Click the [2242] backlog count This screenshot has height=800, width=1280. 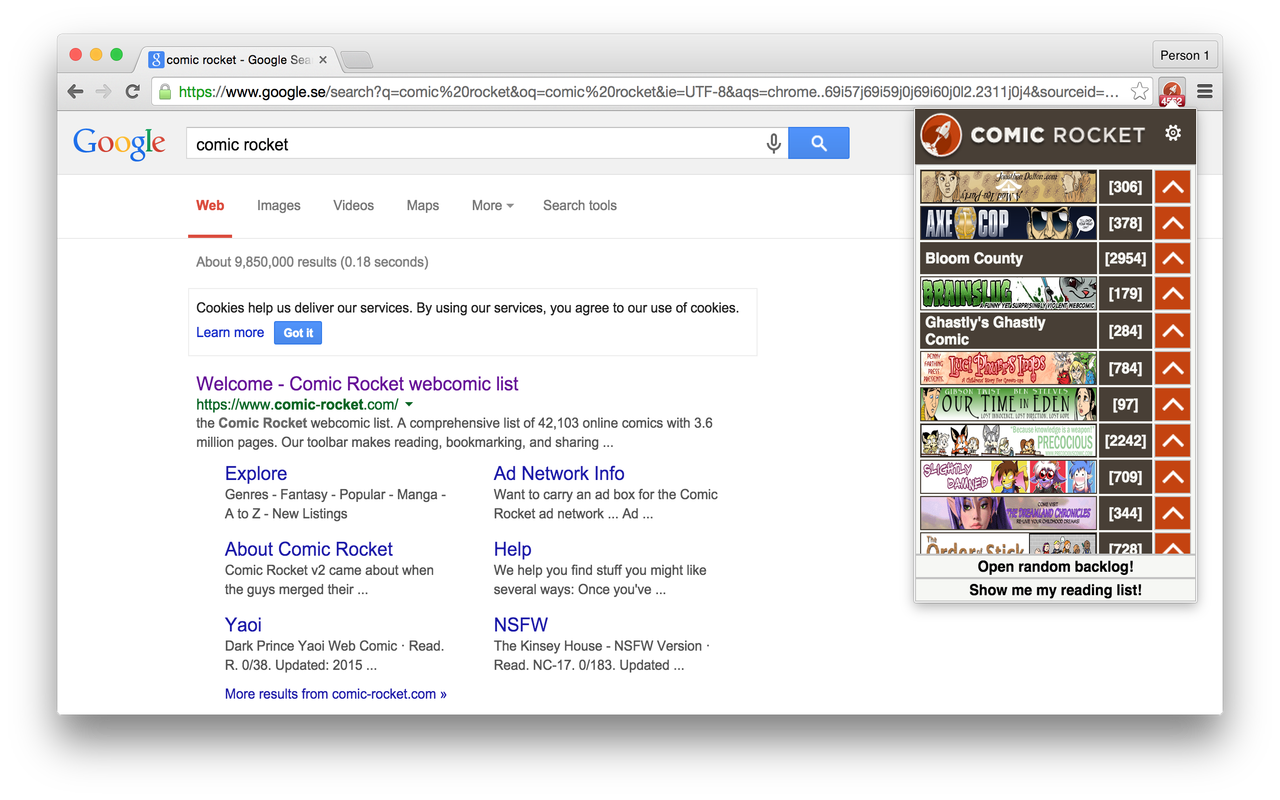[1125, 440]
